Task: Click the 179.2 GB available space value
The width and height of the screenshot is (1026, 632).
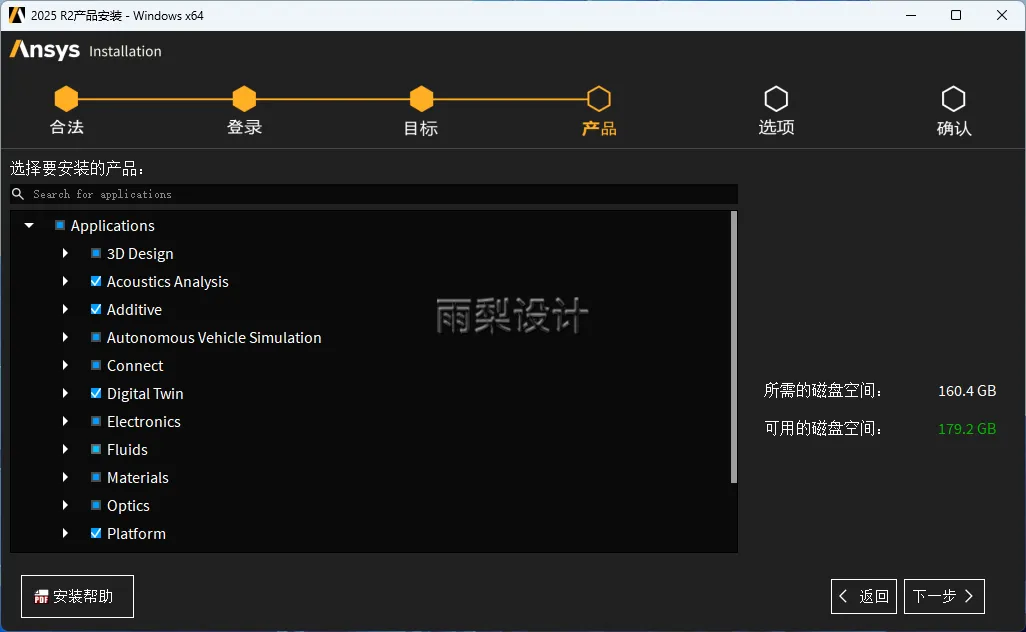Action: pyautogui.click(x=967, y=429)
